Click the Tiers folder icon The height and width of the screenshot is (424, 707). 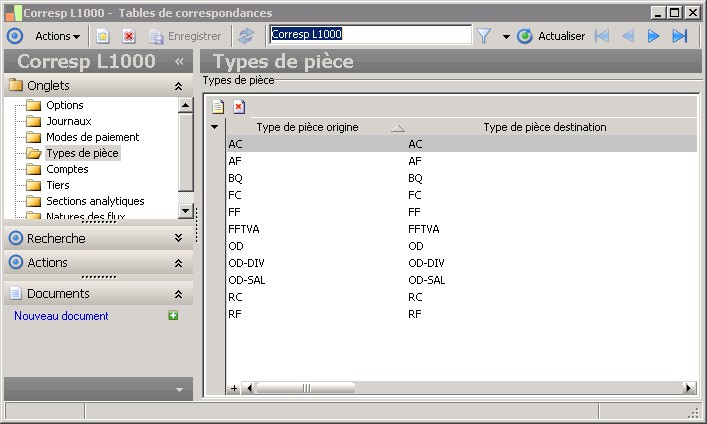33,185
